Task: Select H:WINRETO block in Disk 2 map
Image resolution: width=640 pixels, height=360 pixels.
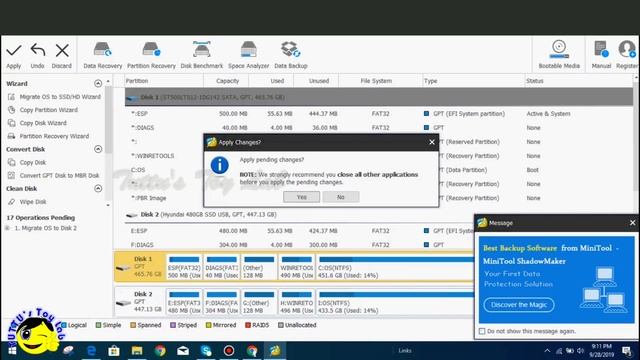Action: pyautogui.click(x=296, y=302)
